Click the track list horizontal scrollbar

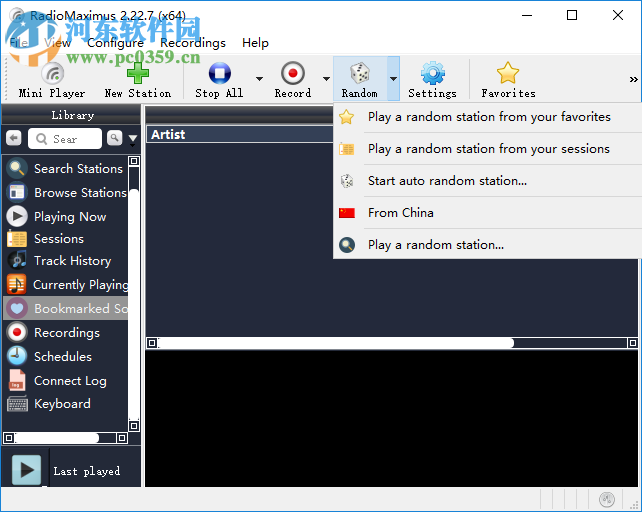tap(336, 343)
